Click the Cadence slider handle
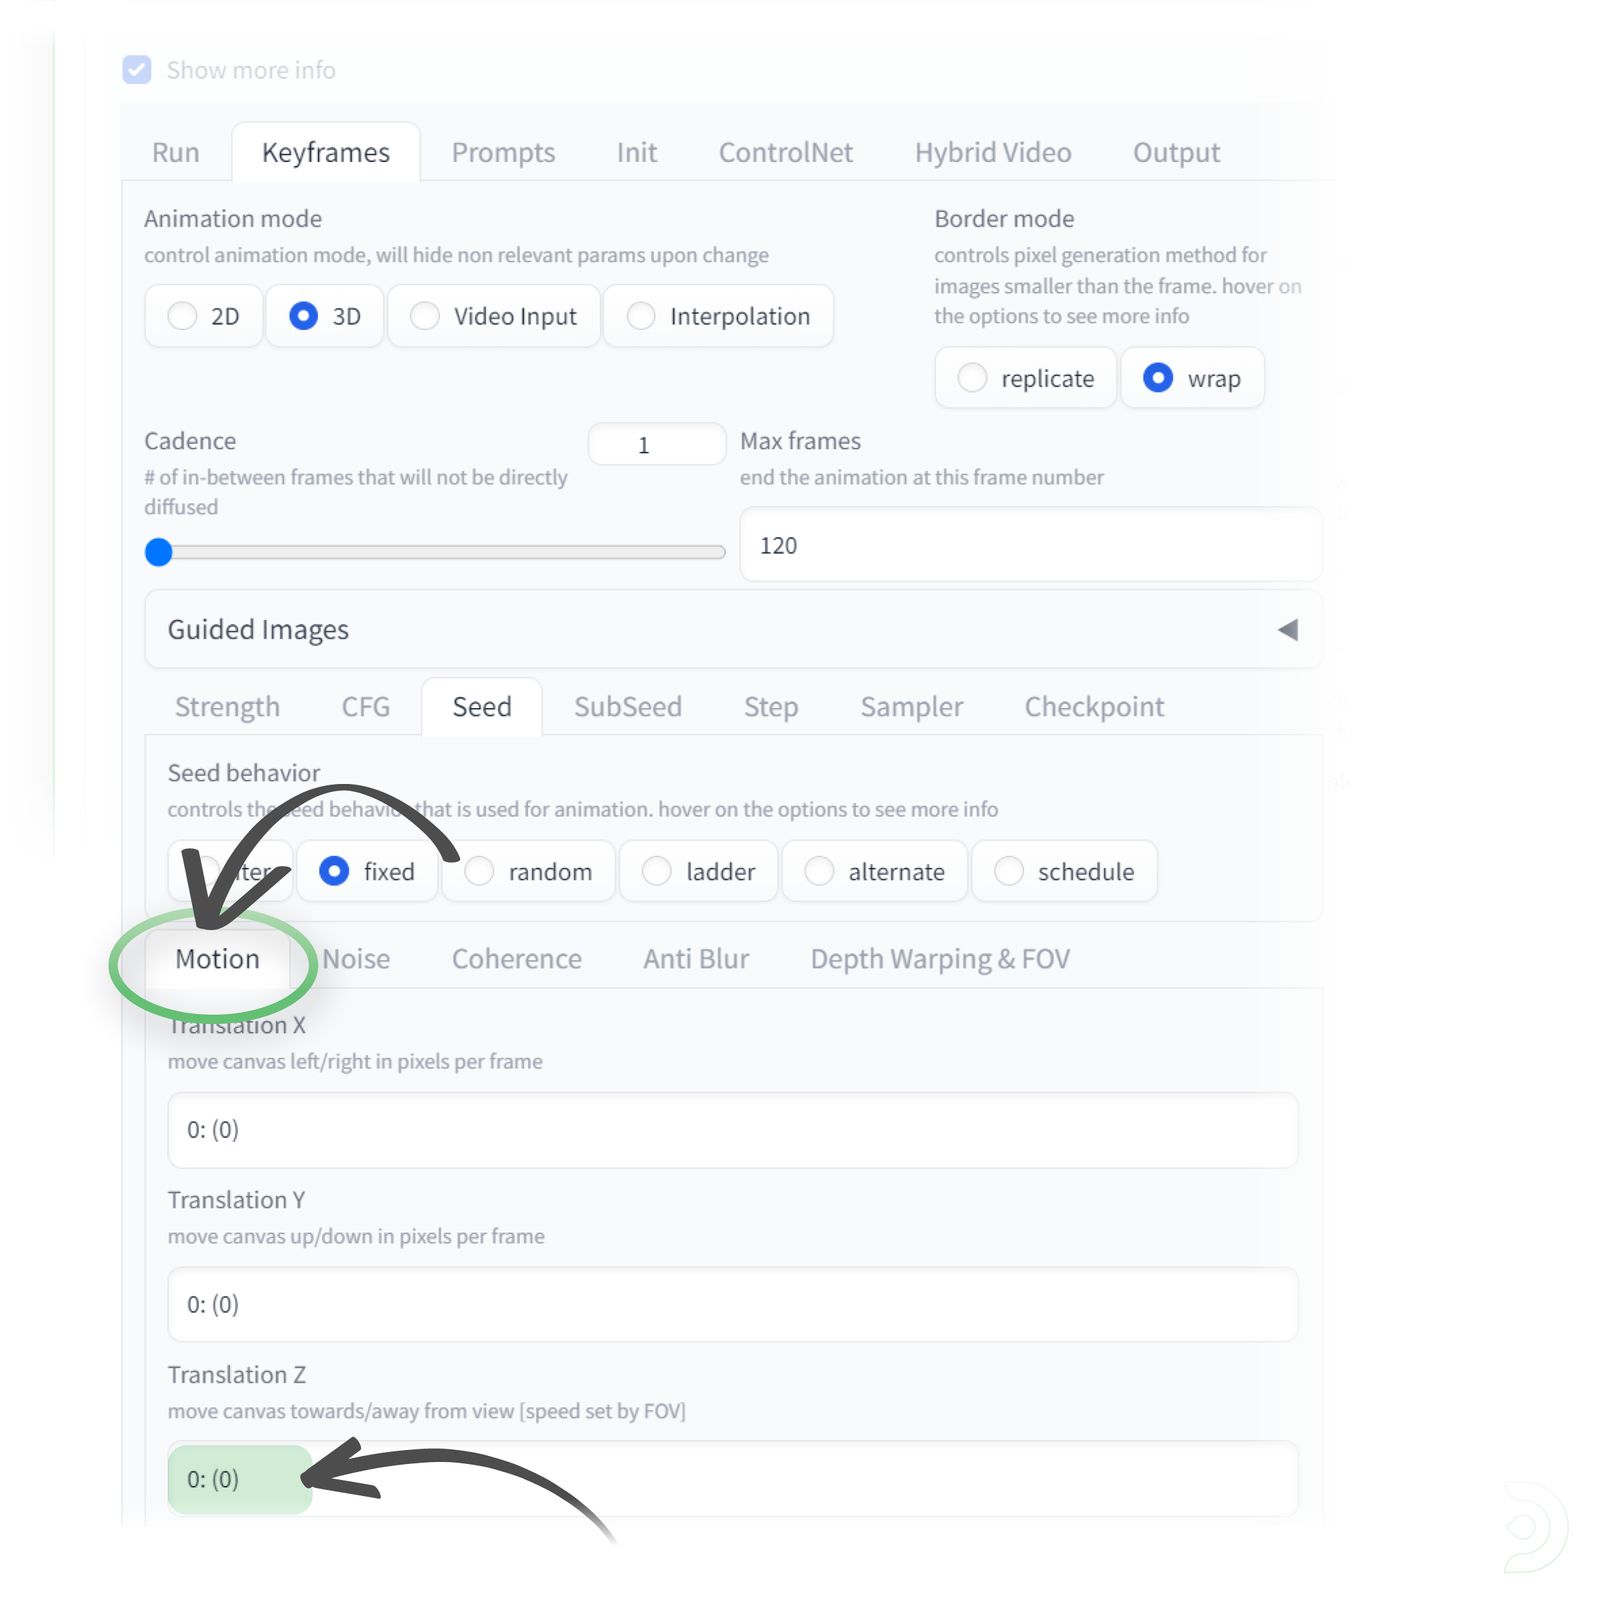The image size is (1600, 1600). pyautogui.click(x=158, y=552)
